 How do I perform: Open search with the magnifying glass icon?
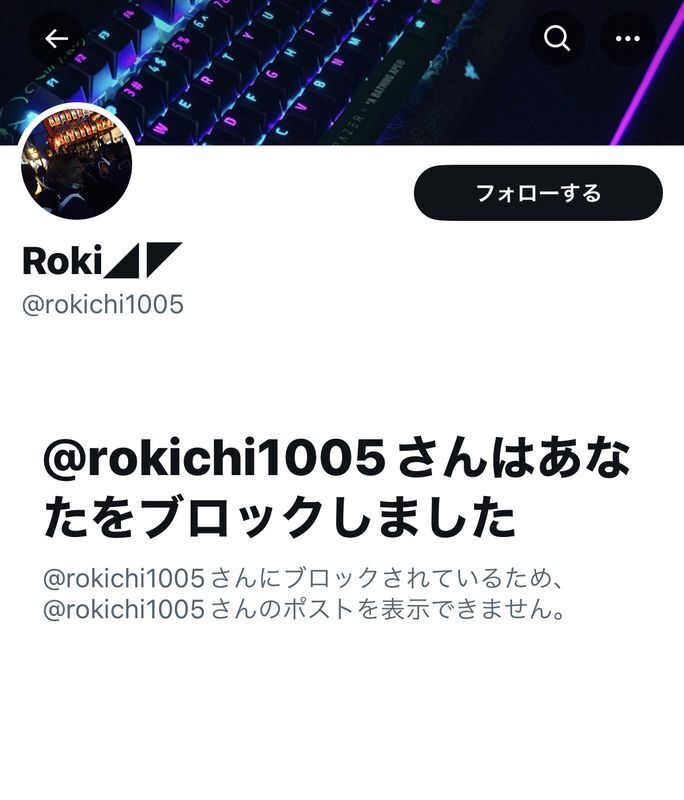pos(556,38)
